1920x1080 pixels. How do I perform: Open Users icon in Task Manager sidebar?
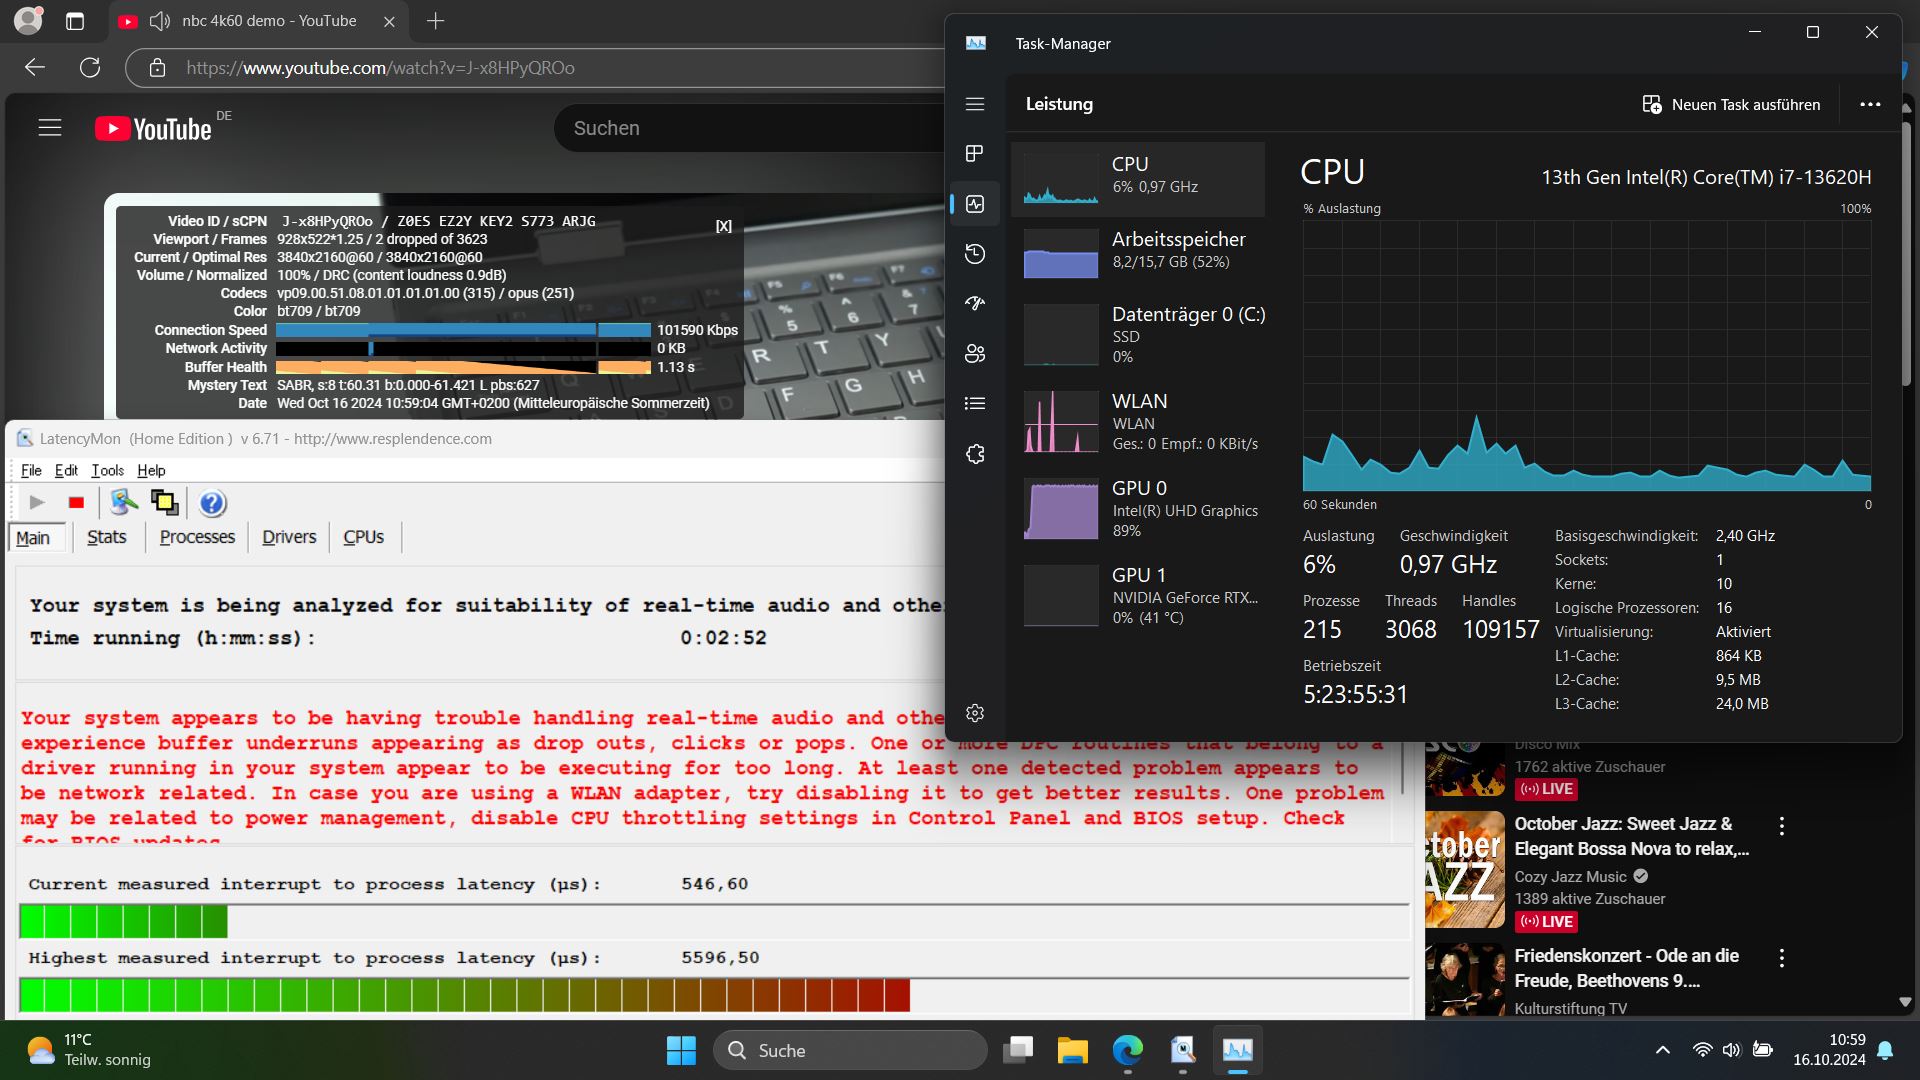coord(975,353)
